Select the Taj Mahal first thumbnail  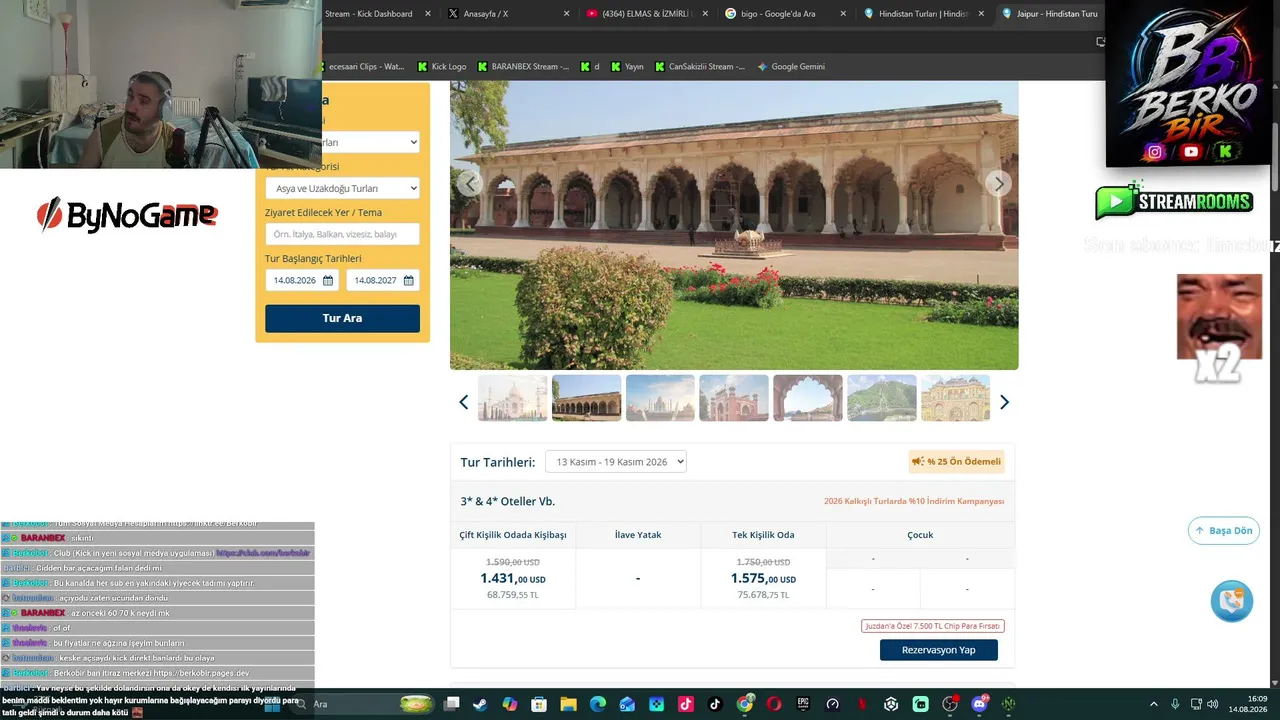point(513,398)
